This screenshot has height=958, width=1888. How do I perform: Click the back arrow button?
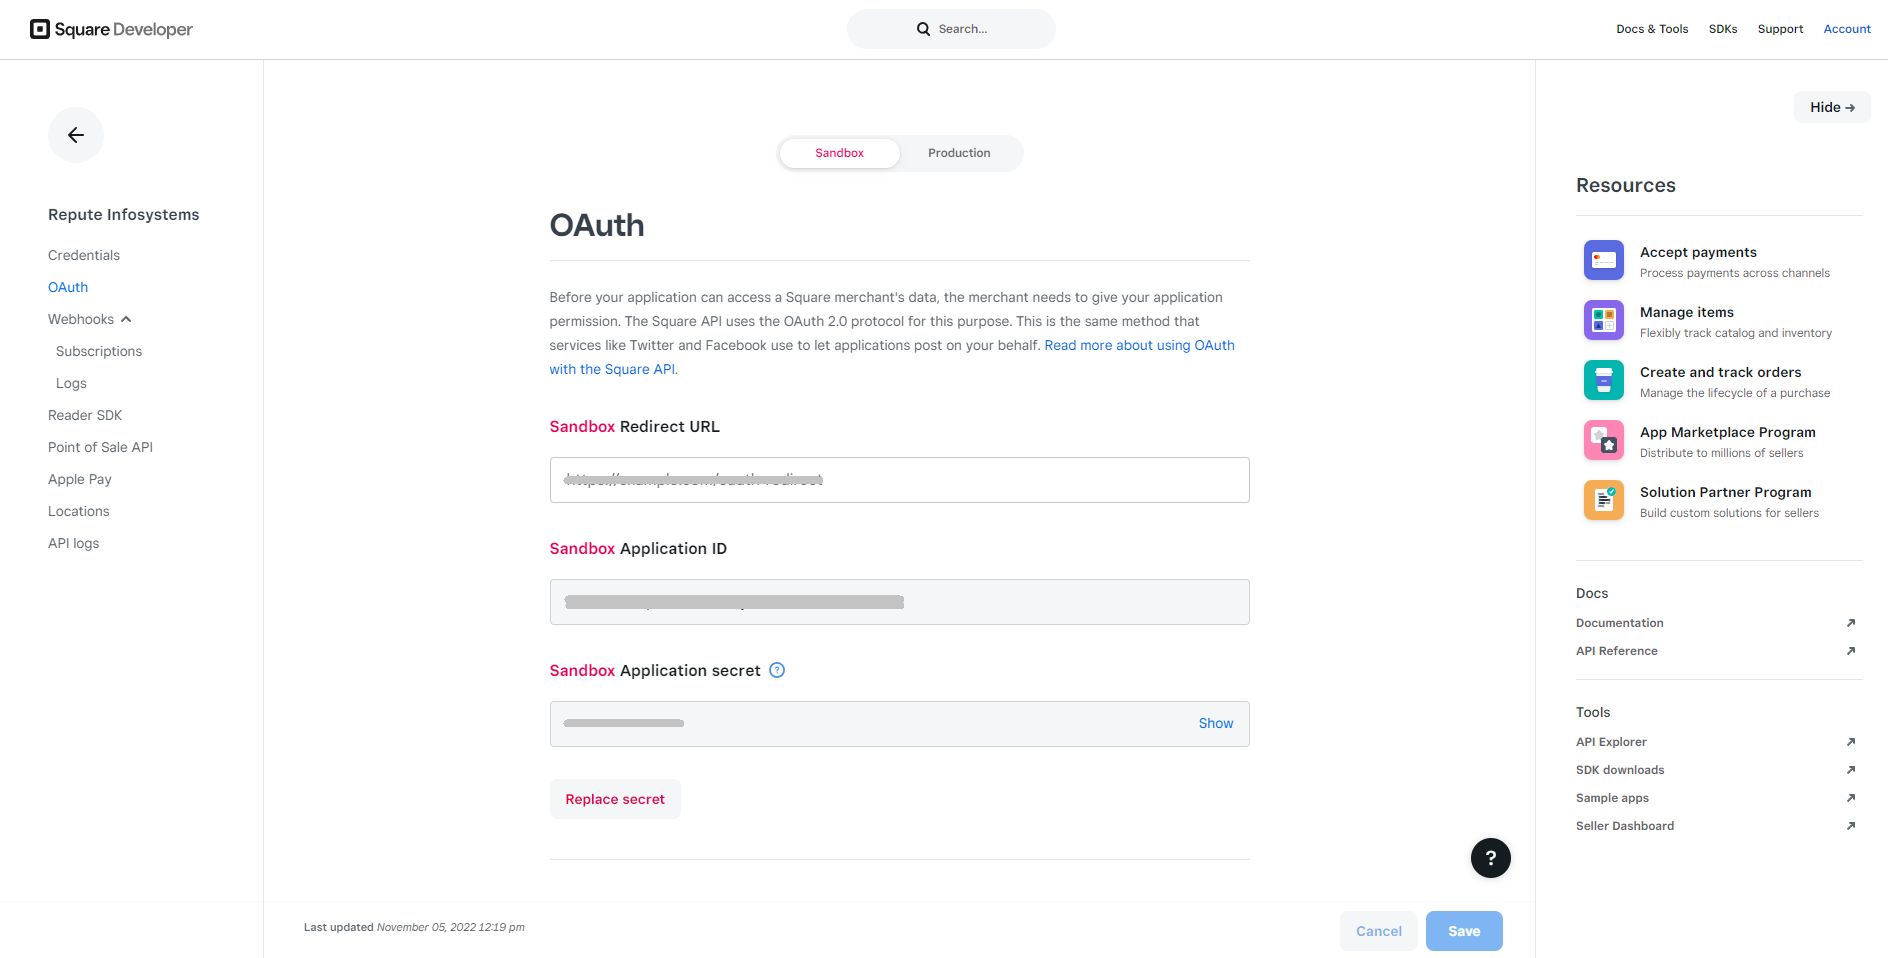point(76,135)
